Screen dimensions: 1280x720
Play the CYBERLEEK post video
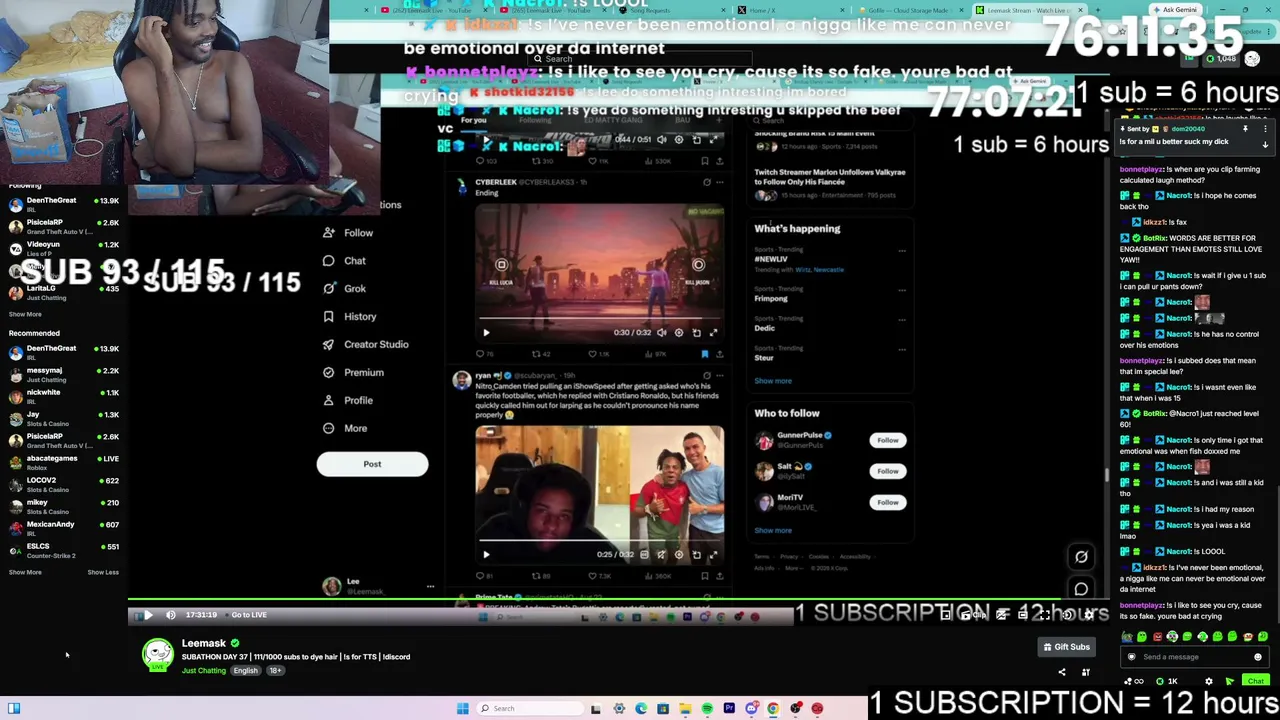486,333
